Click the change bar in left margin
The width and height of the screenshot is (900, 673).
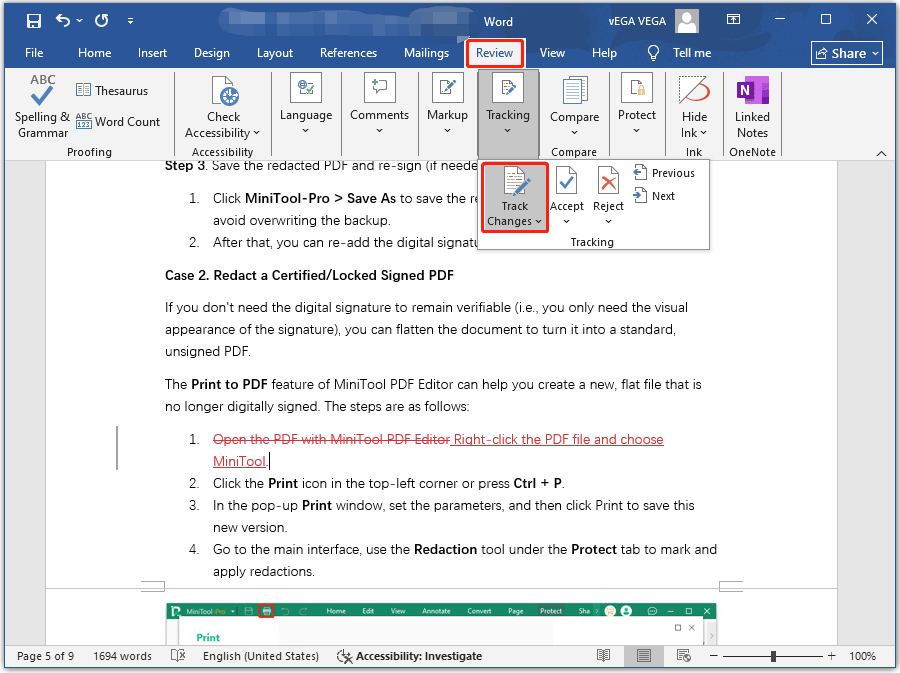pyautogui.click(x=117, y=448)
